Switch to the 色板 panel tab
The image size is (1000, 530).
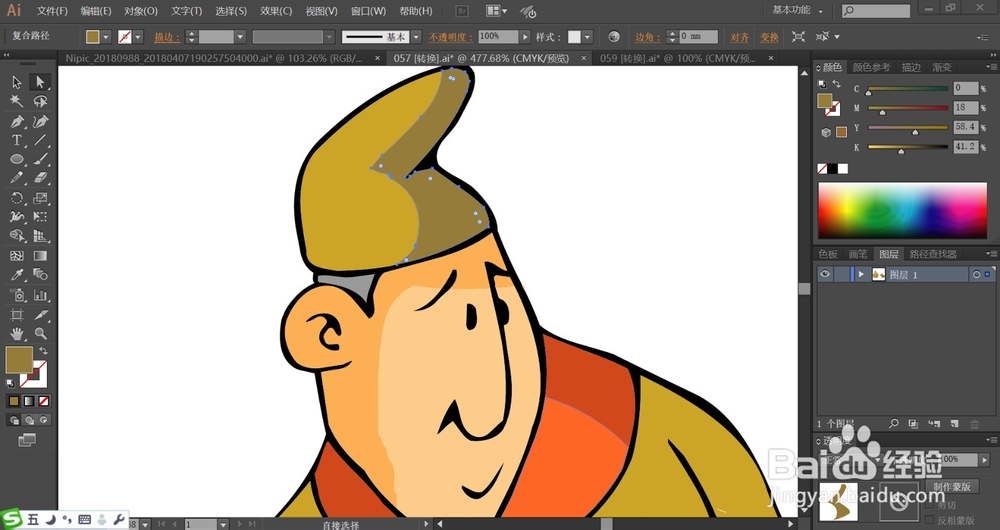coord(828,254)
